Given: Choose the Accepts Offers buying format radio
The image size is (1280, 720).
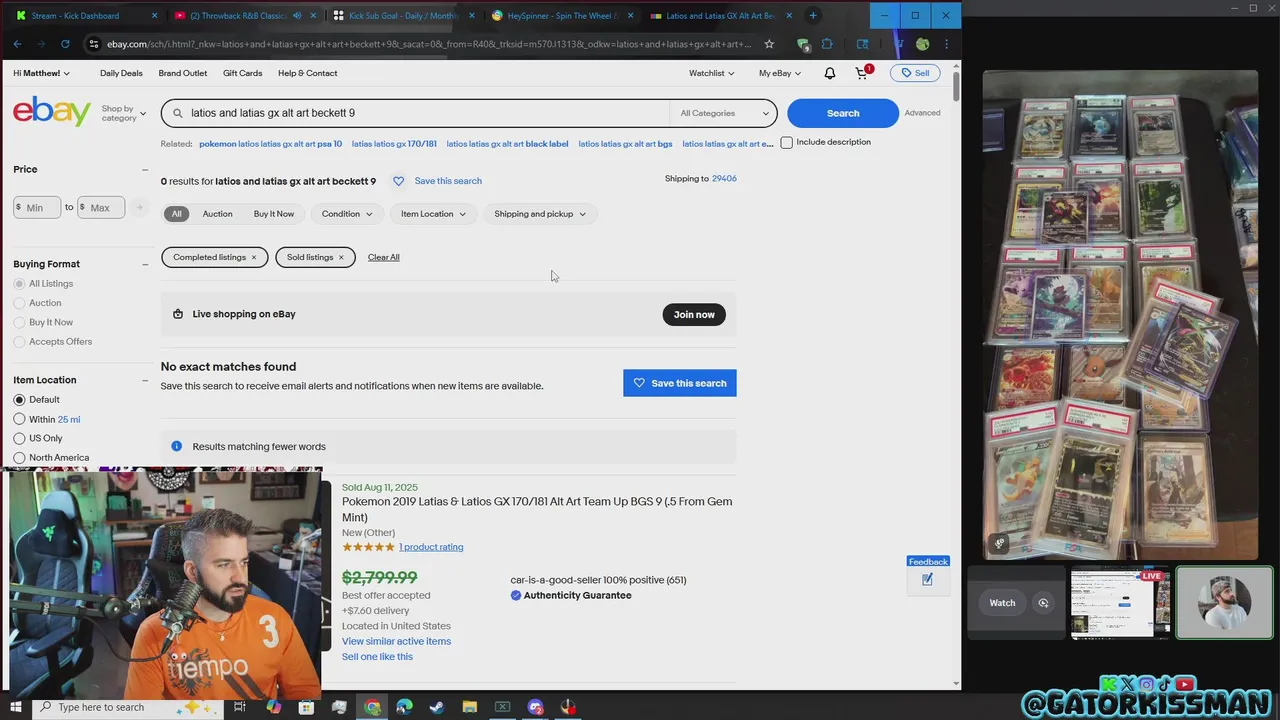Looking at the screenshot, I should [19, 342].
